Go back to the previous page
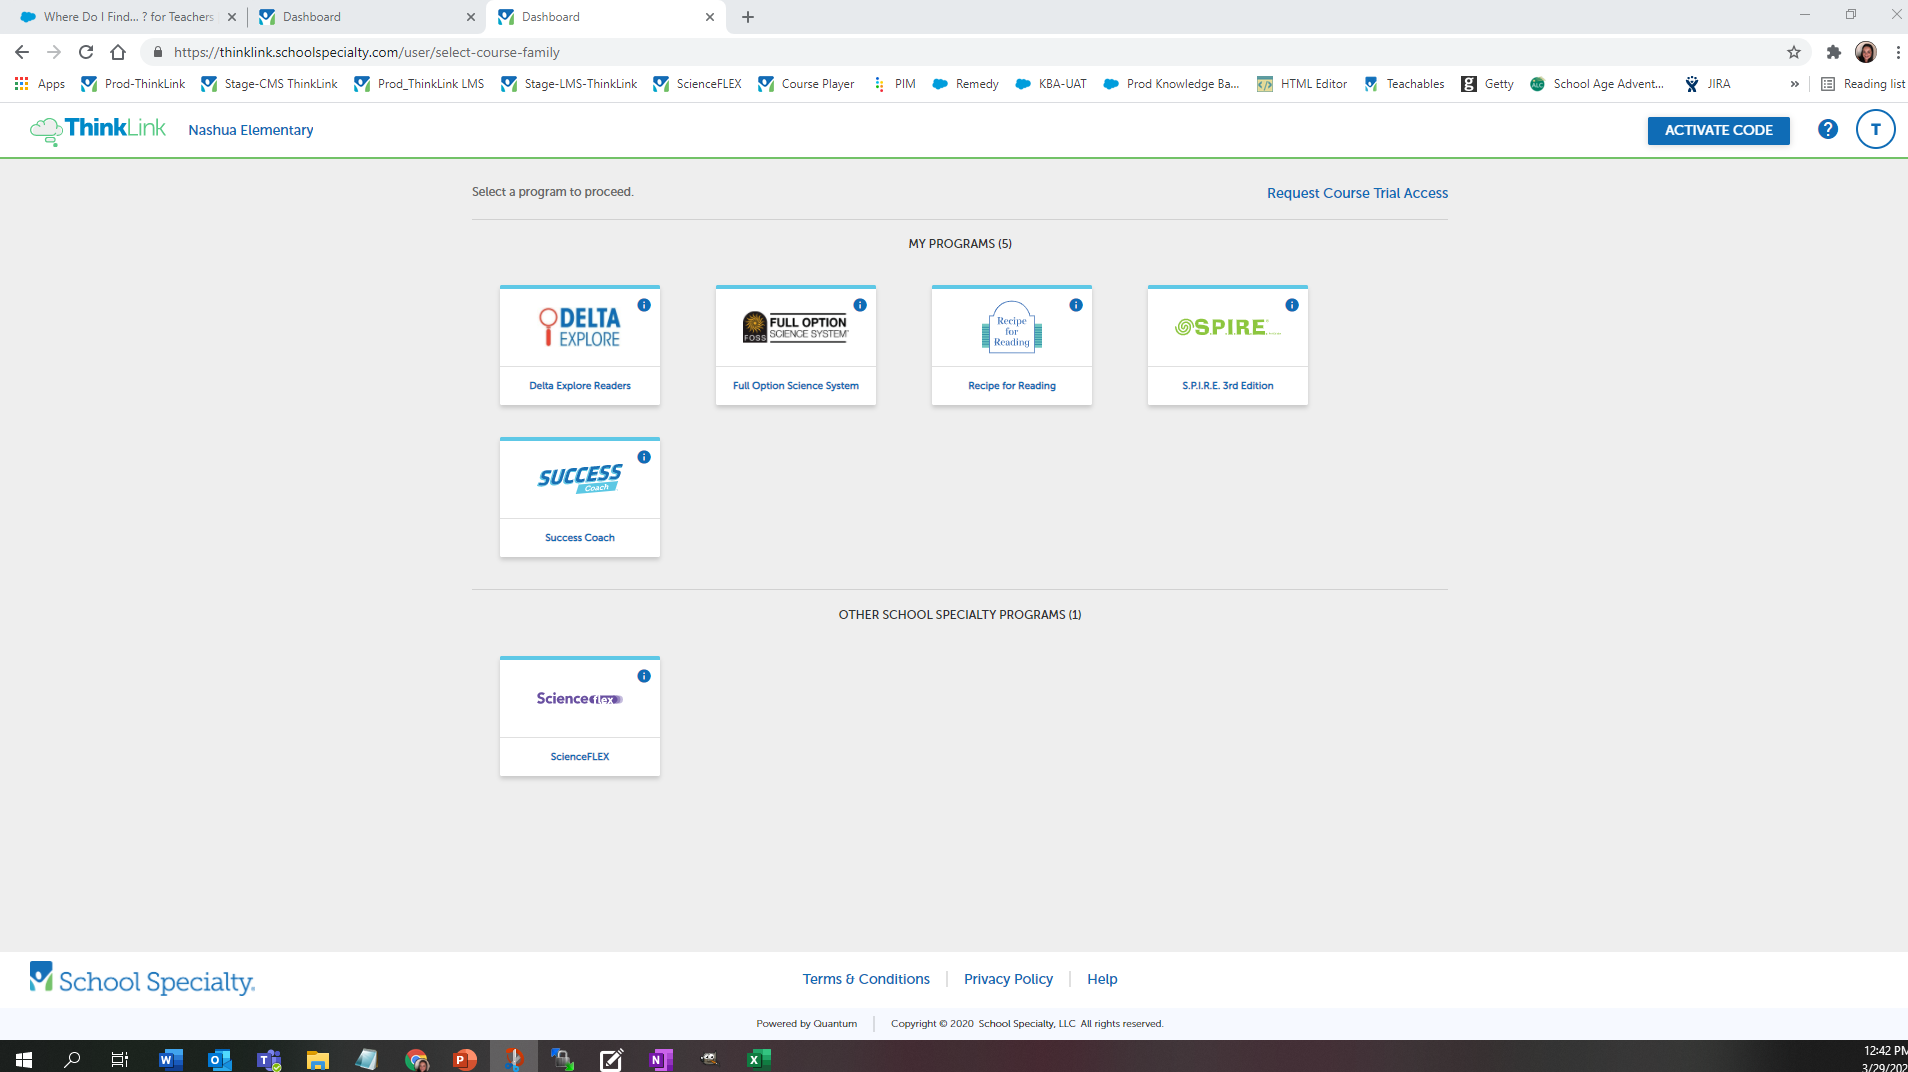 coord(22,52)
